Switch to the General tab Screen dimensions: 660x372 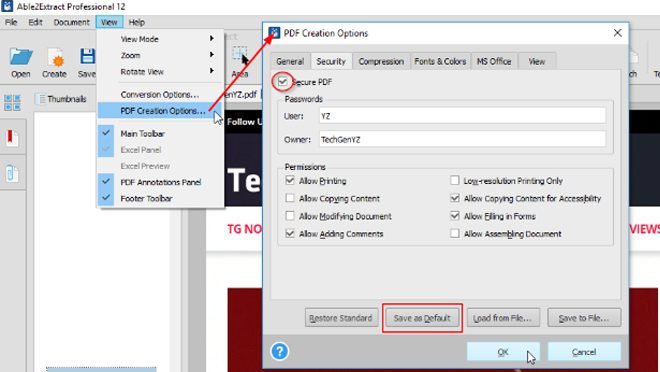[290, 61]
